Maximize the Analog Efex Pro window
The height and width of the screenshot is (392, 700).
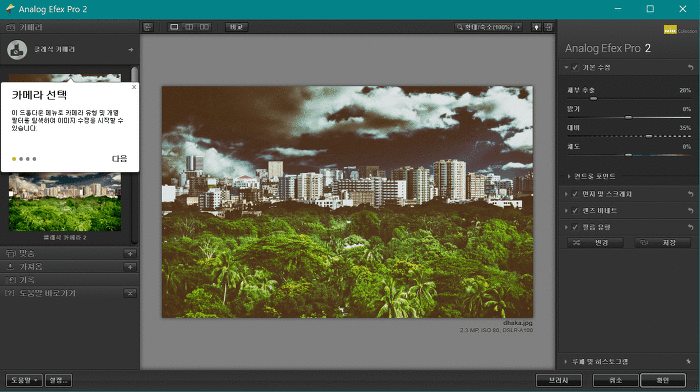[650, 9]
